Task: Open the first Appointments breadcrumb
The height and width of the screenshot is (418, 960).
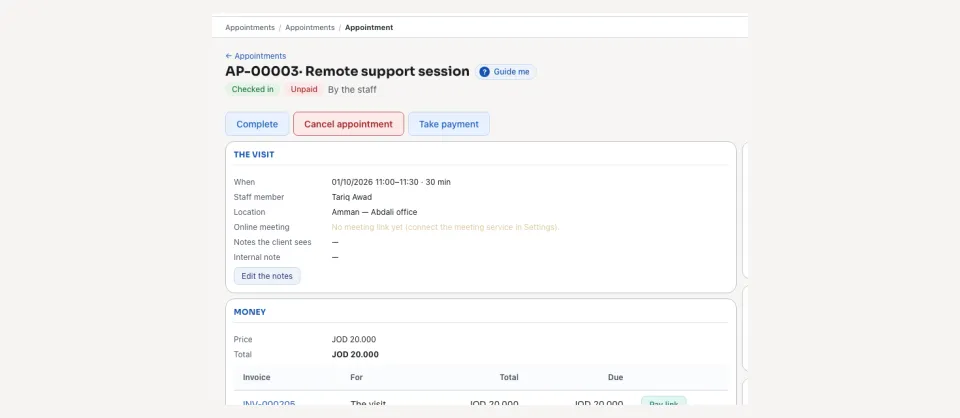Action: [250, 28]
